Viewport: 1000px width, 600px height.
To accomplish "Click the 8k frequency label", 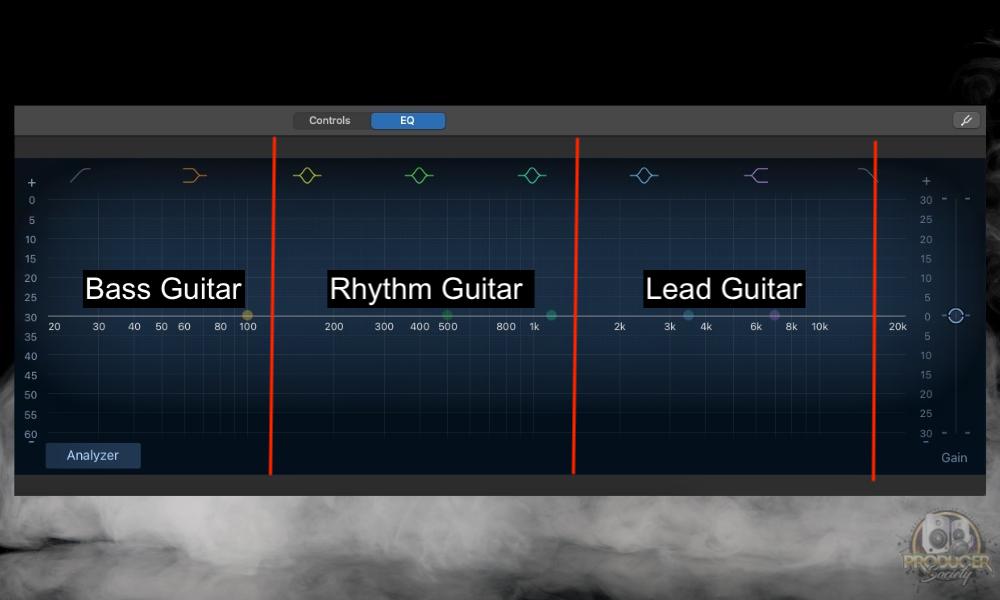I will tap(791, 326).
